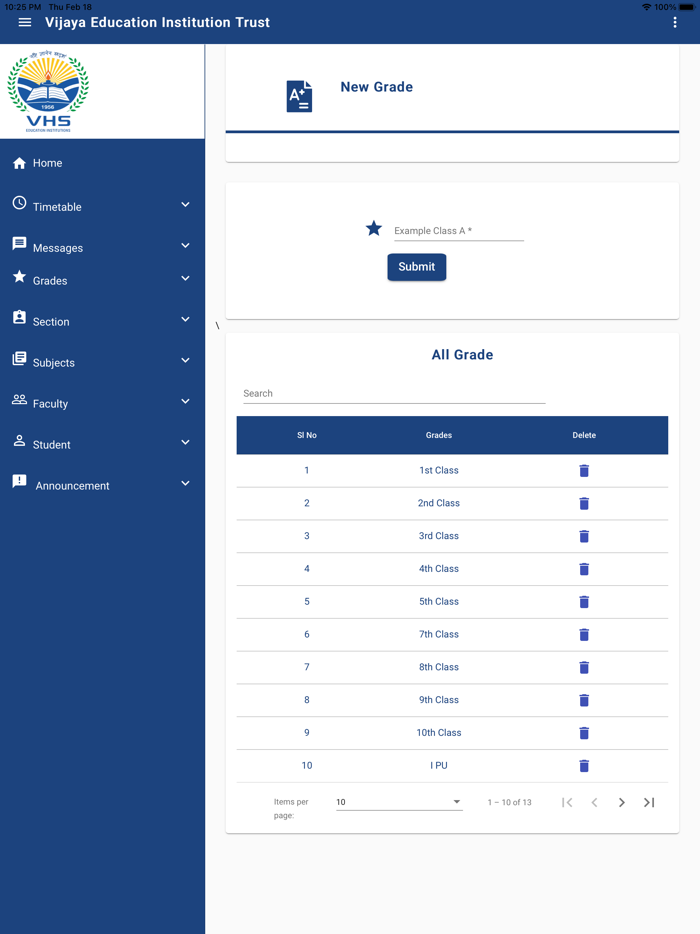Click the Submit button

pos(416,267)
